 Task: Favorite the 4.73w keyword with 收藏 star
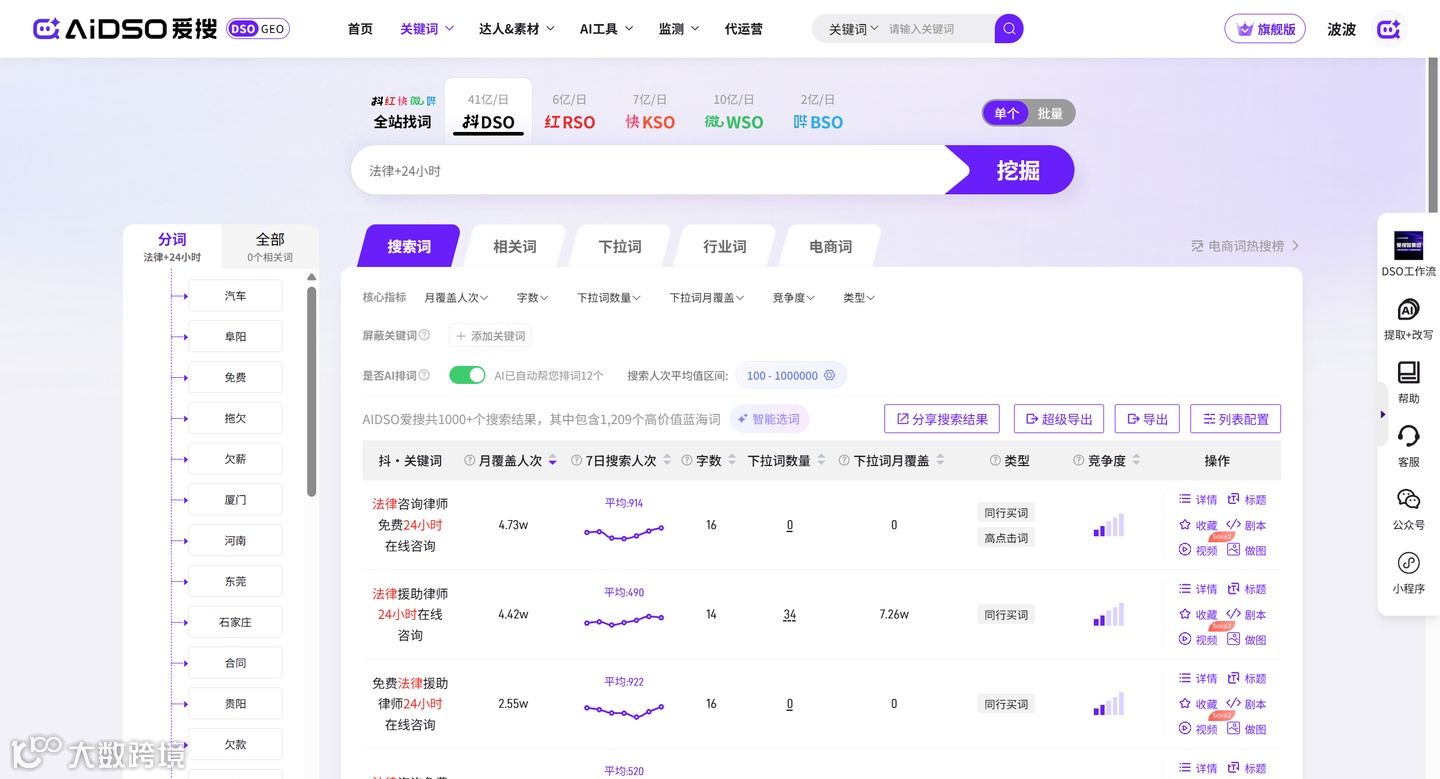pyautogui.click(x=1198, y=525)
